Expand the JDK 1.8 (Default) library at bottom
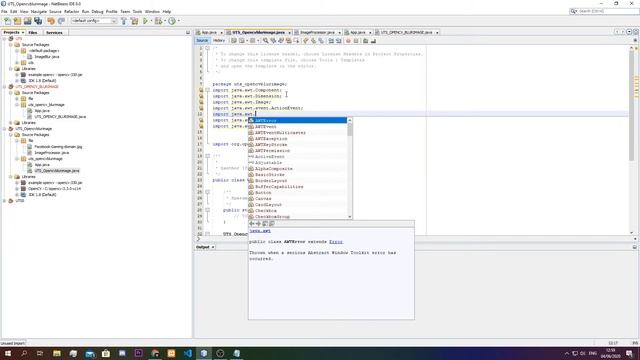Image resolution: width=640 pixels, height=360 pixels. pos(17,195)
